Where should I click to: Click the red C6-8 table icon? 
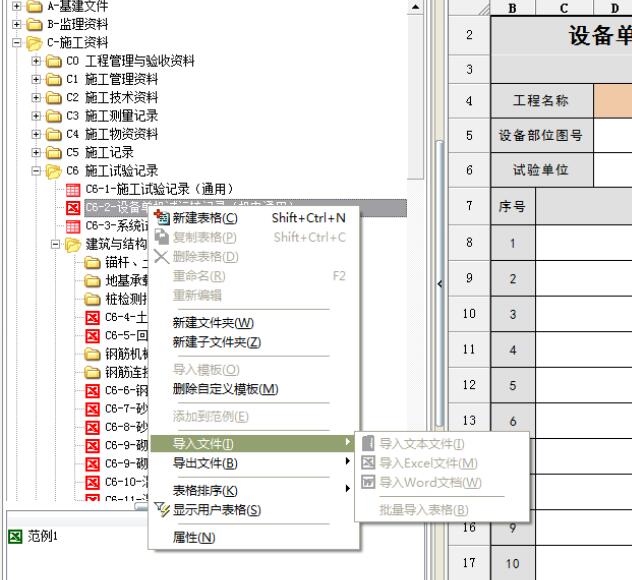[x=92, y=427]
